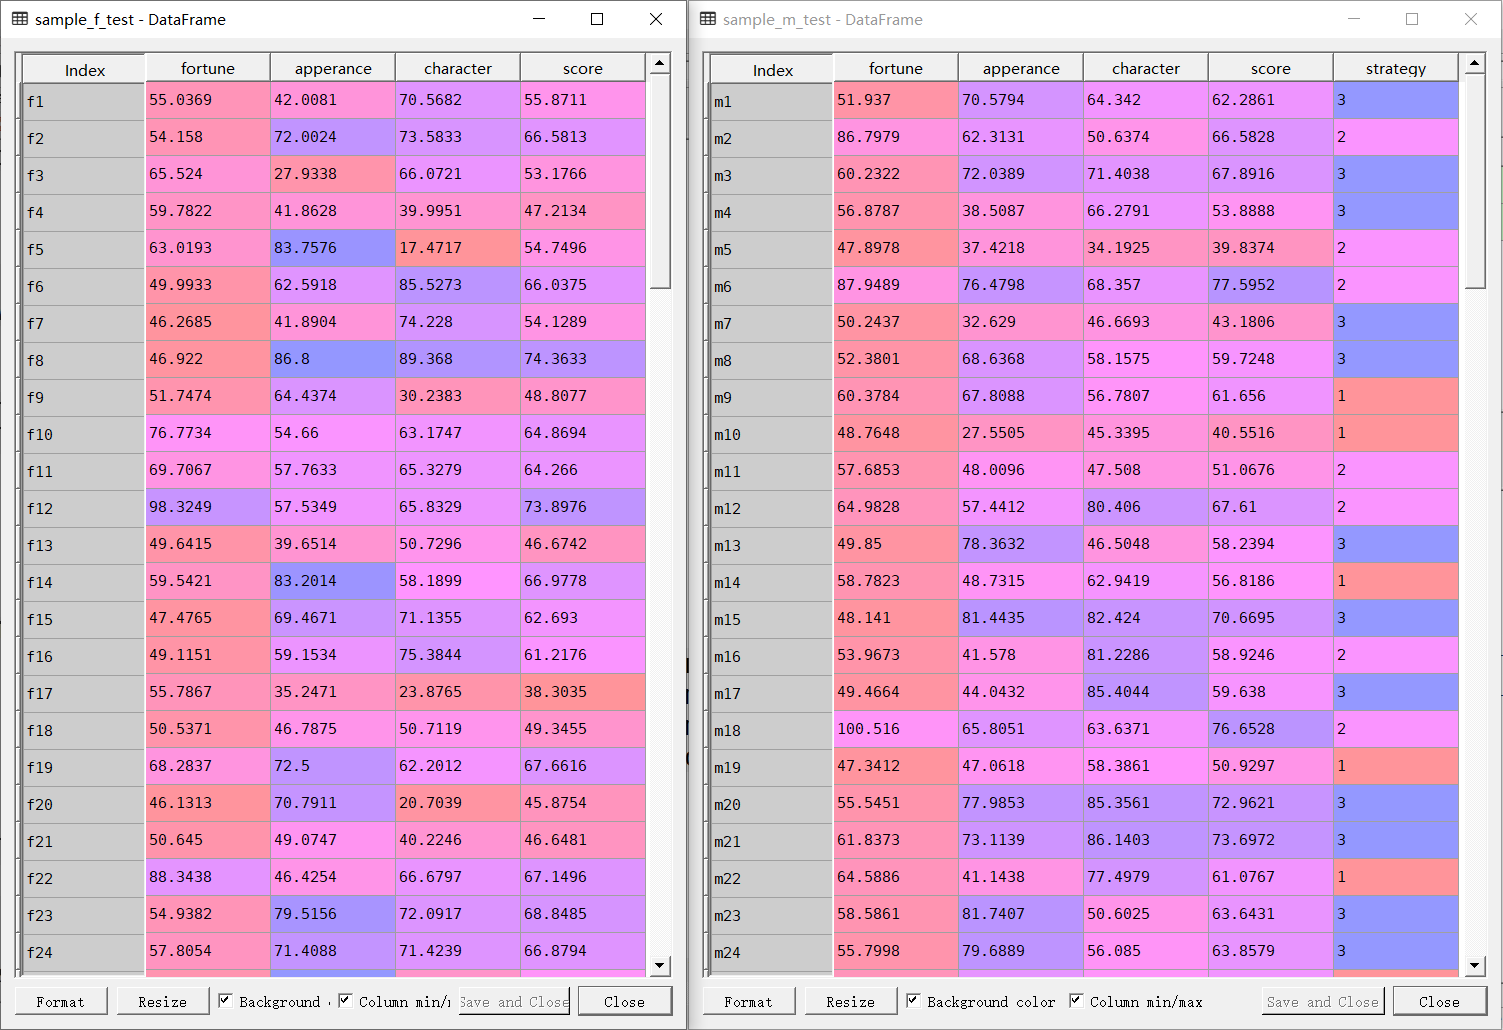Select cell with value 86.7979
The width and height of the screenshot is (1503, 1030).
(896, 137)
